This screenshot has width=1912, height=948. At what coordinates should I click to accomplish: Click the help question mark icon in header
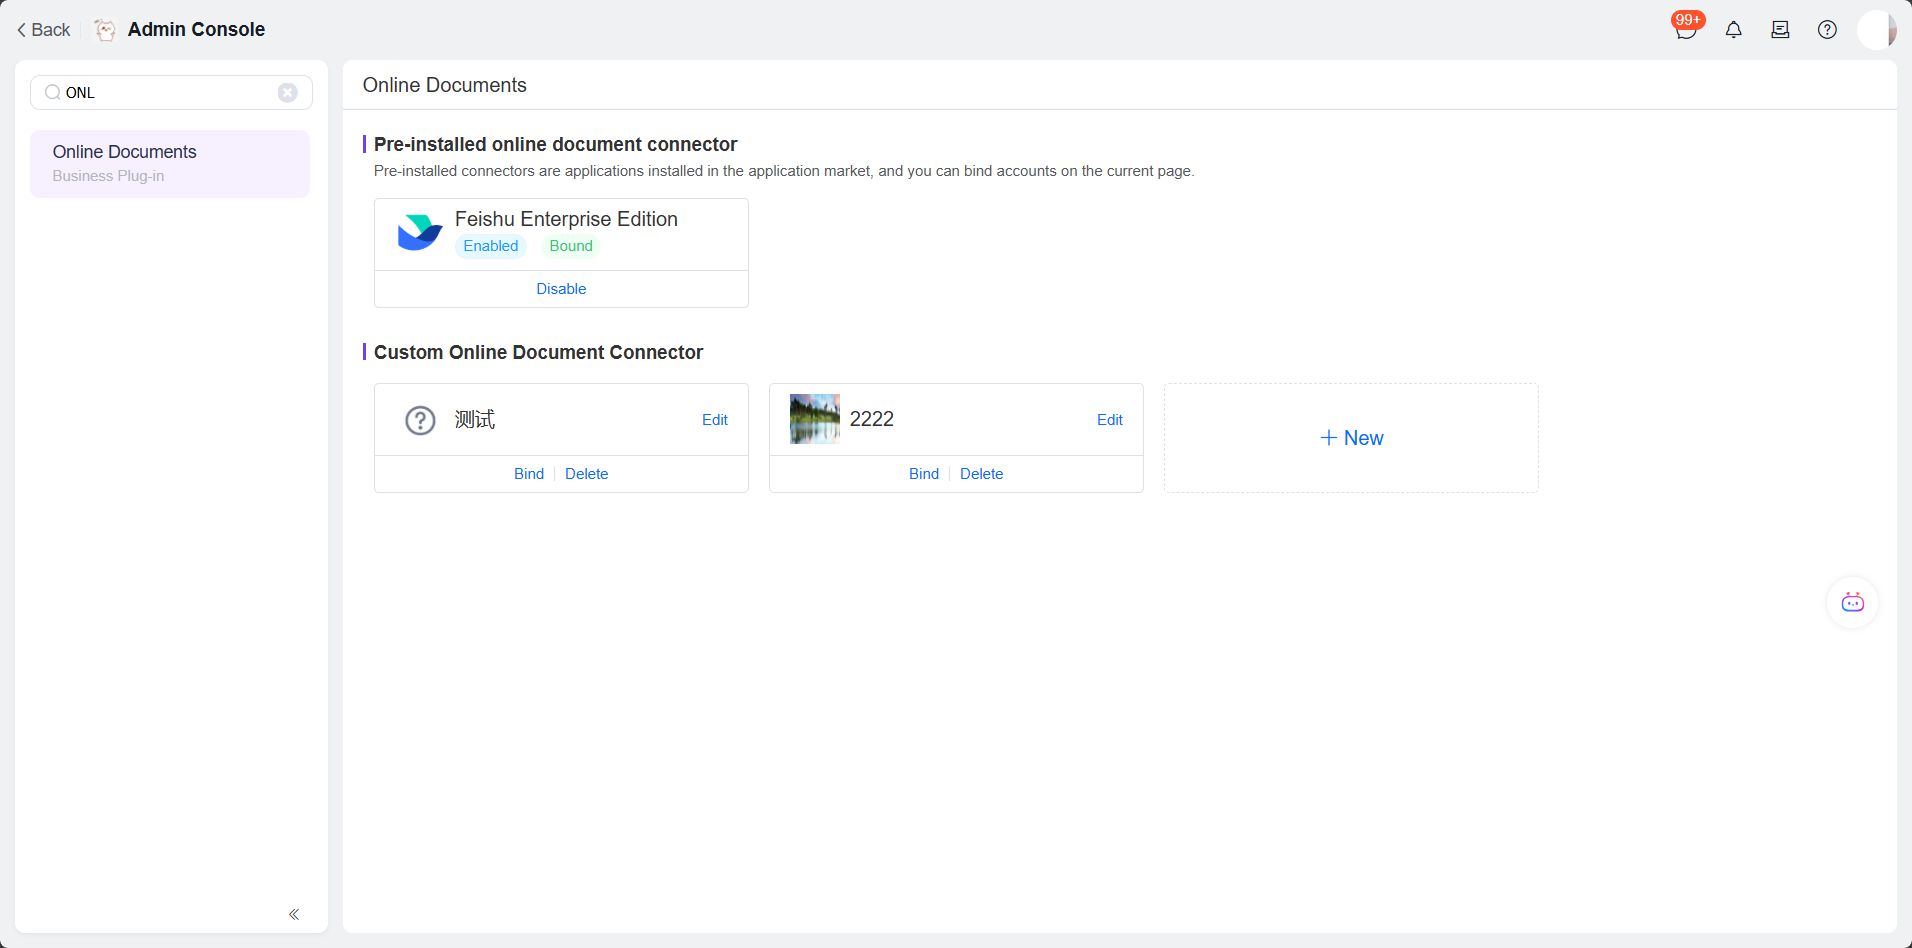tap(1826, 30)
